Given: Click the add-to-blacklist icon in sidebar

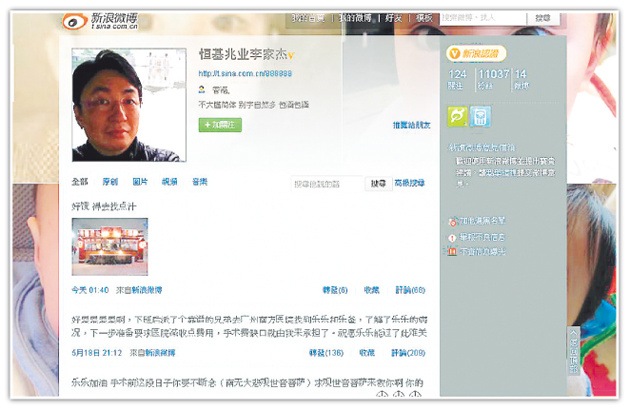Looking at the screenshot, I should (x=453, y=221).
